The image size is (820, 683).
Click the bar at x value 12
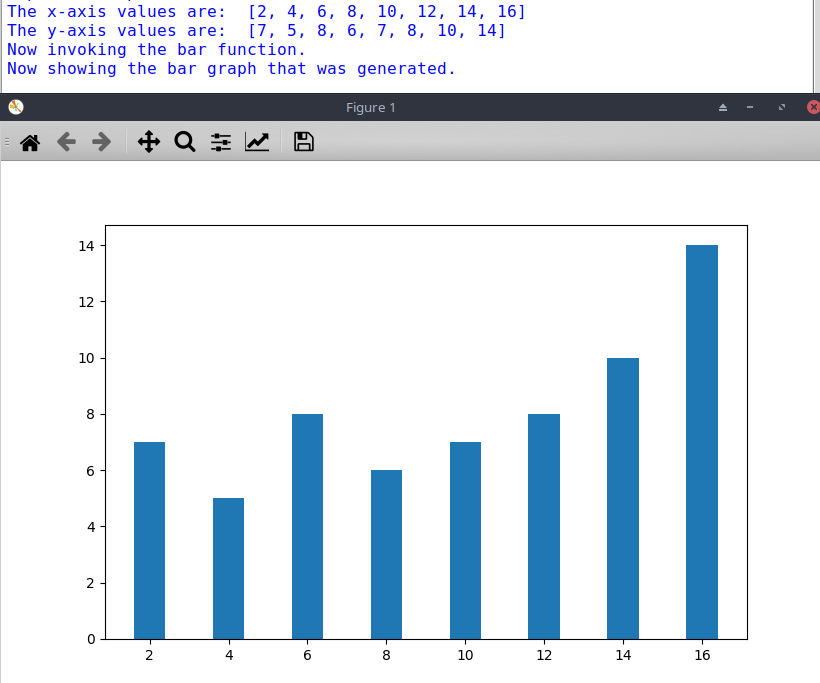544,527
